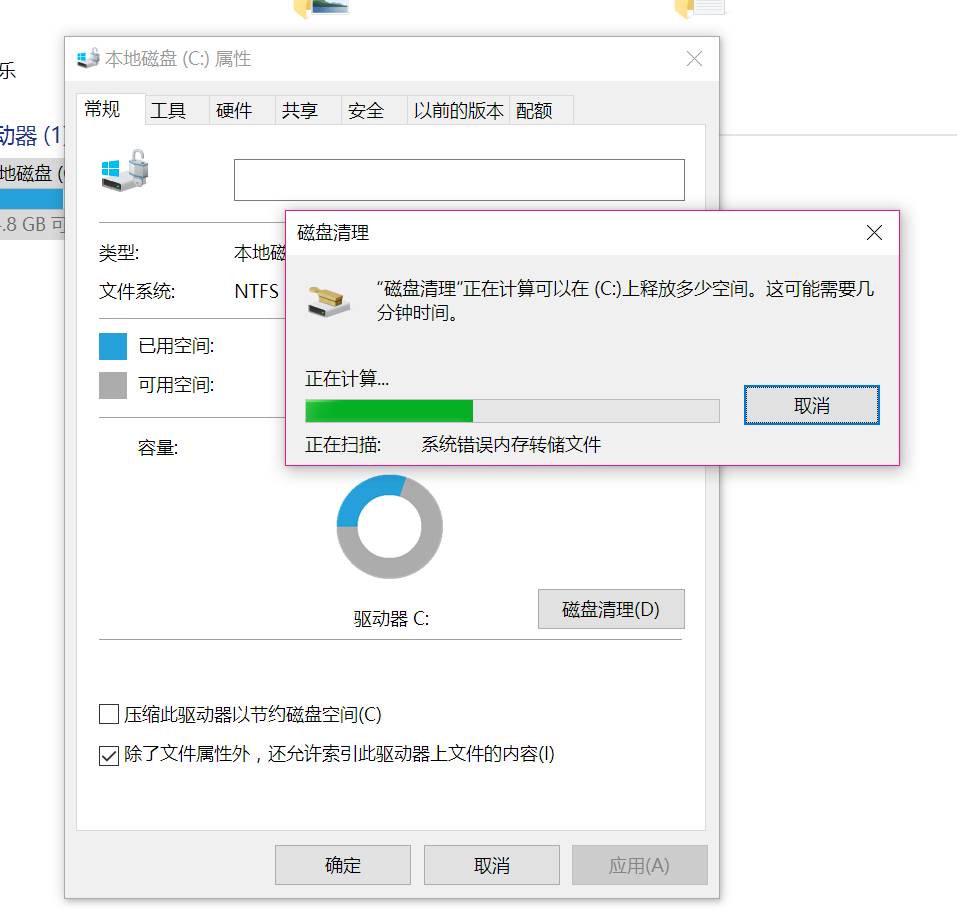Image resolution: width=957 pixels, height=909 pixels.
Task: Click the C: drive icon in properties
Action: (125, 170)
